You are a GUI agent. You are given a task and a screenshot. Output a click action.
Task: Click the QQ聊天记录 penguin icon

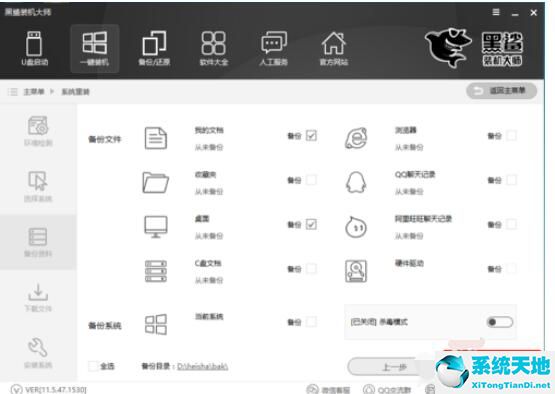tap(356, 182)
